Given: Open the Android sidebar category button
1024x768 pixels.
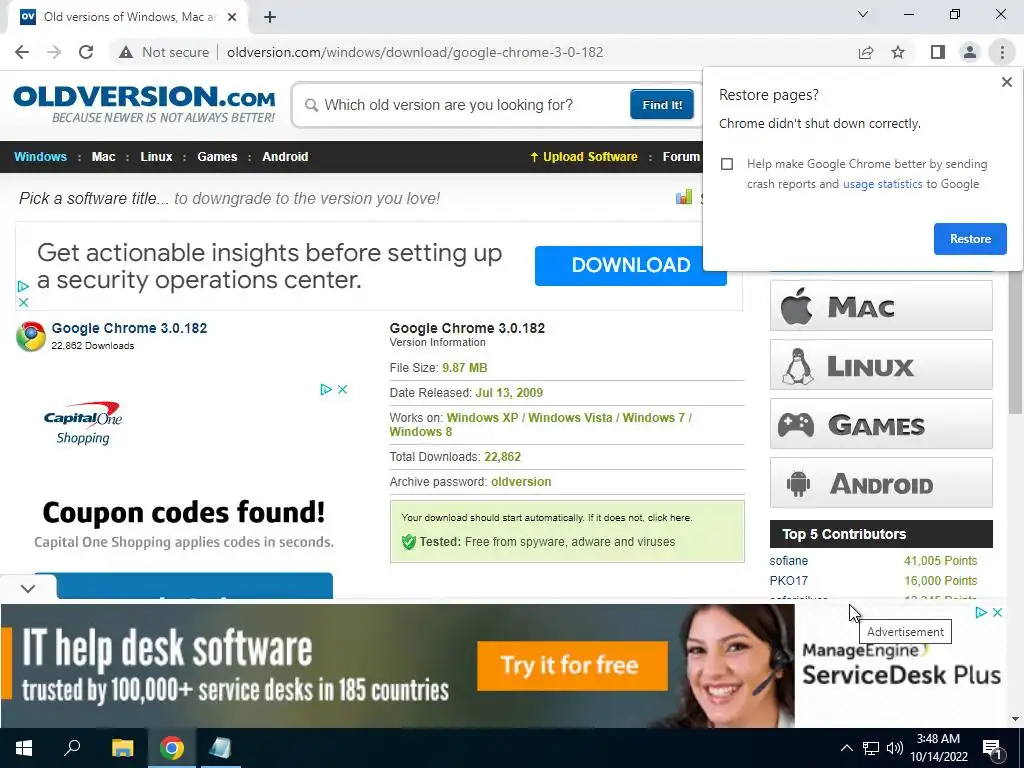Looking at the screenshot, I should click(881, 483).
